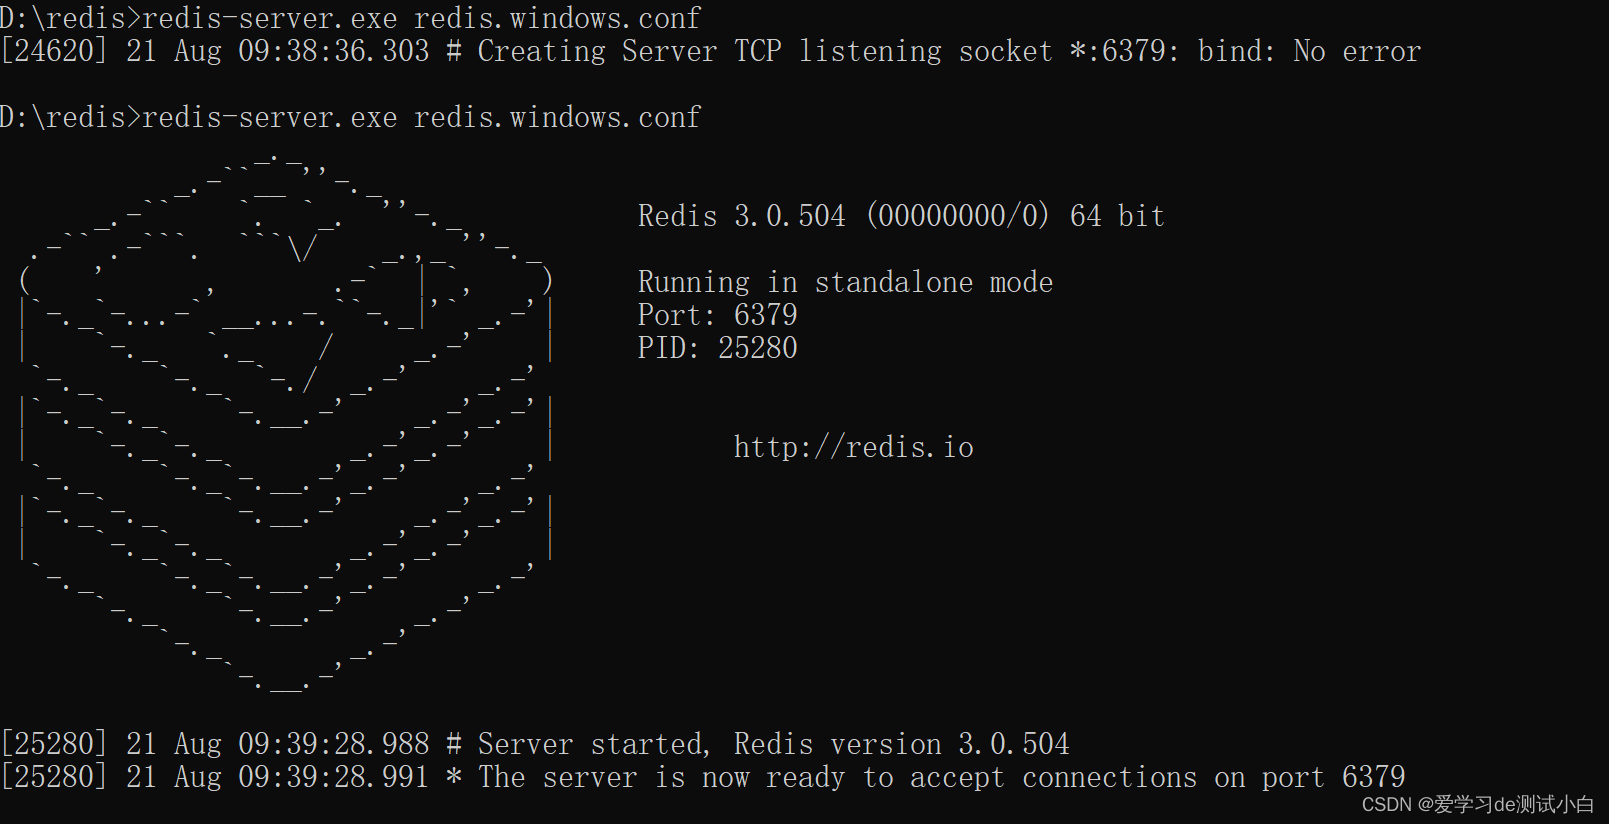Image resolution: width=1609 pixels, height=824 pixels.
Task: Click 'Creating Server TCP listening socket' text
Action: pos(765,51)
